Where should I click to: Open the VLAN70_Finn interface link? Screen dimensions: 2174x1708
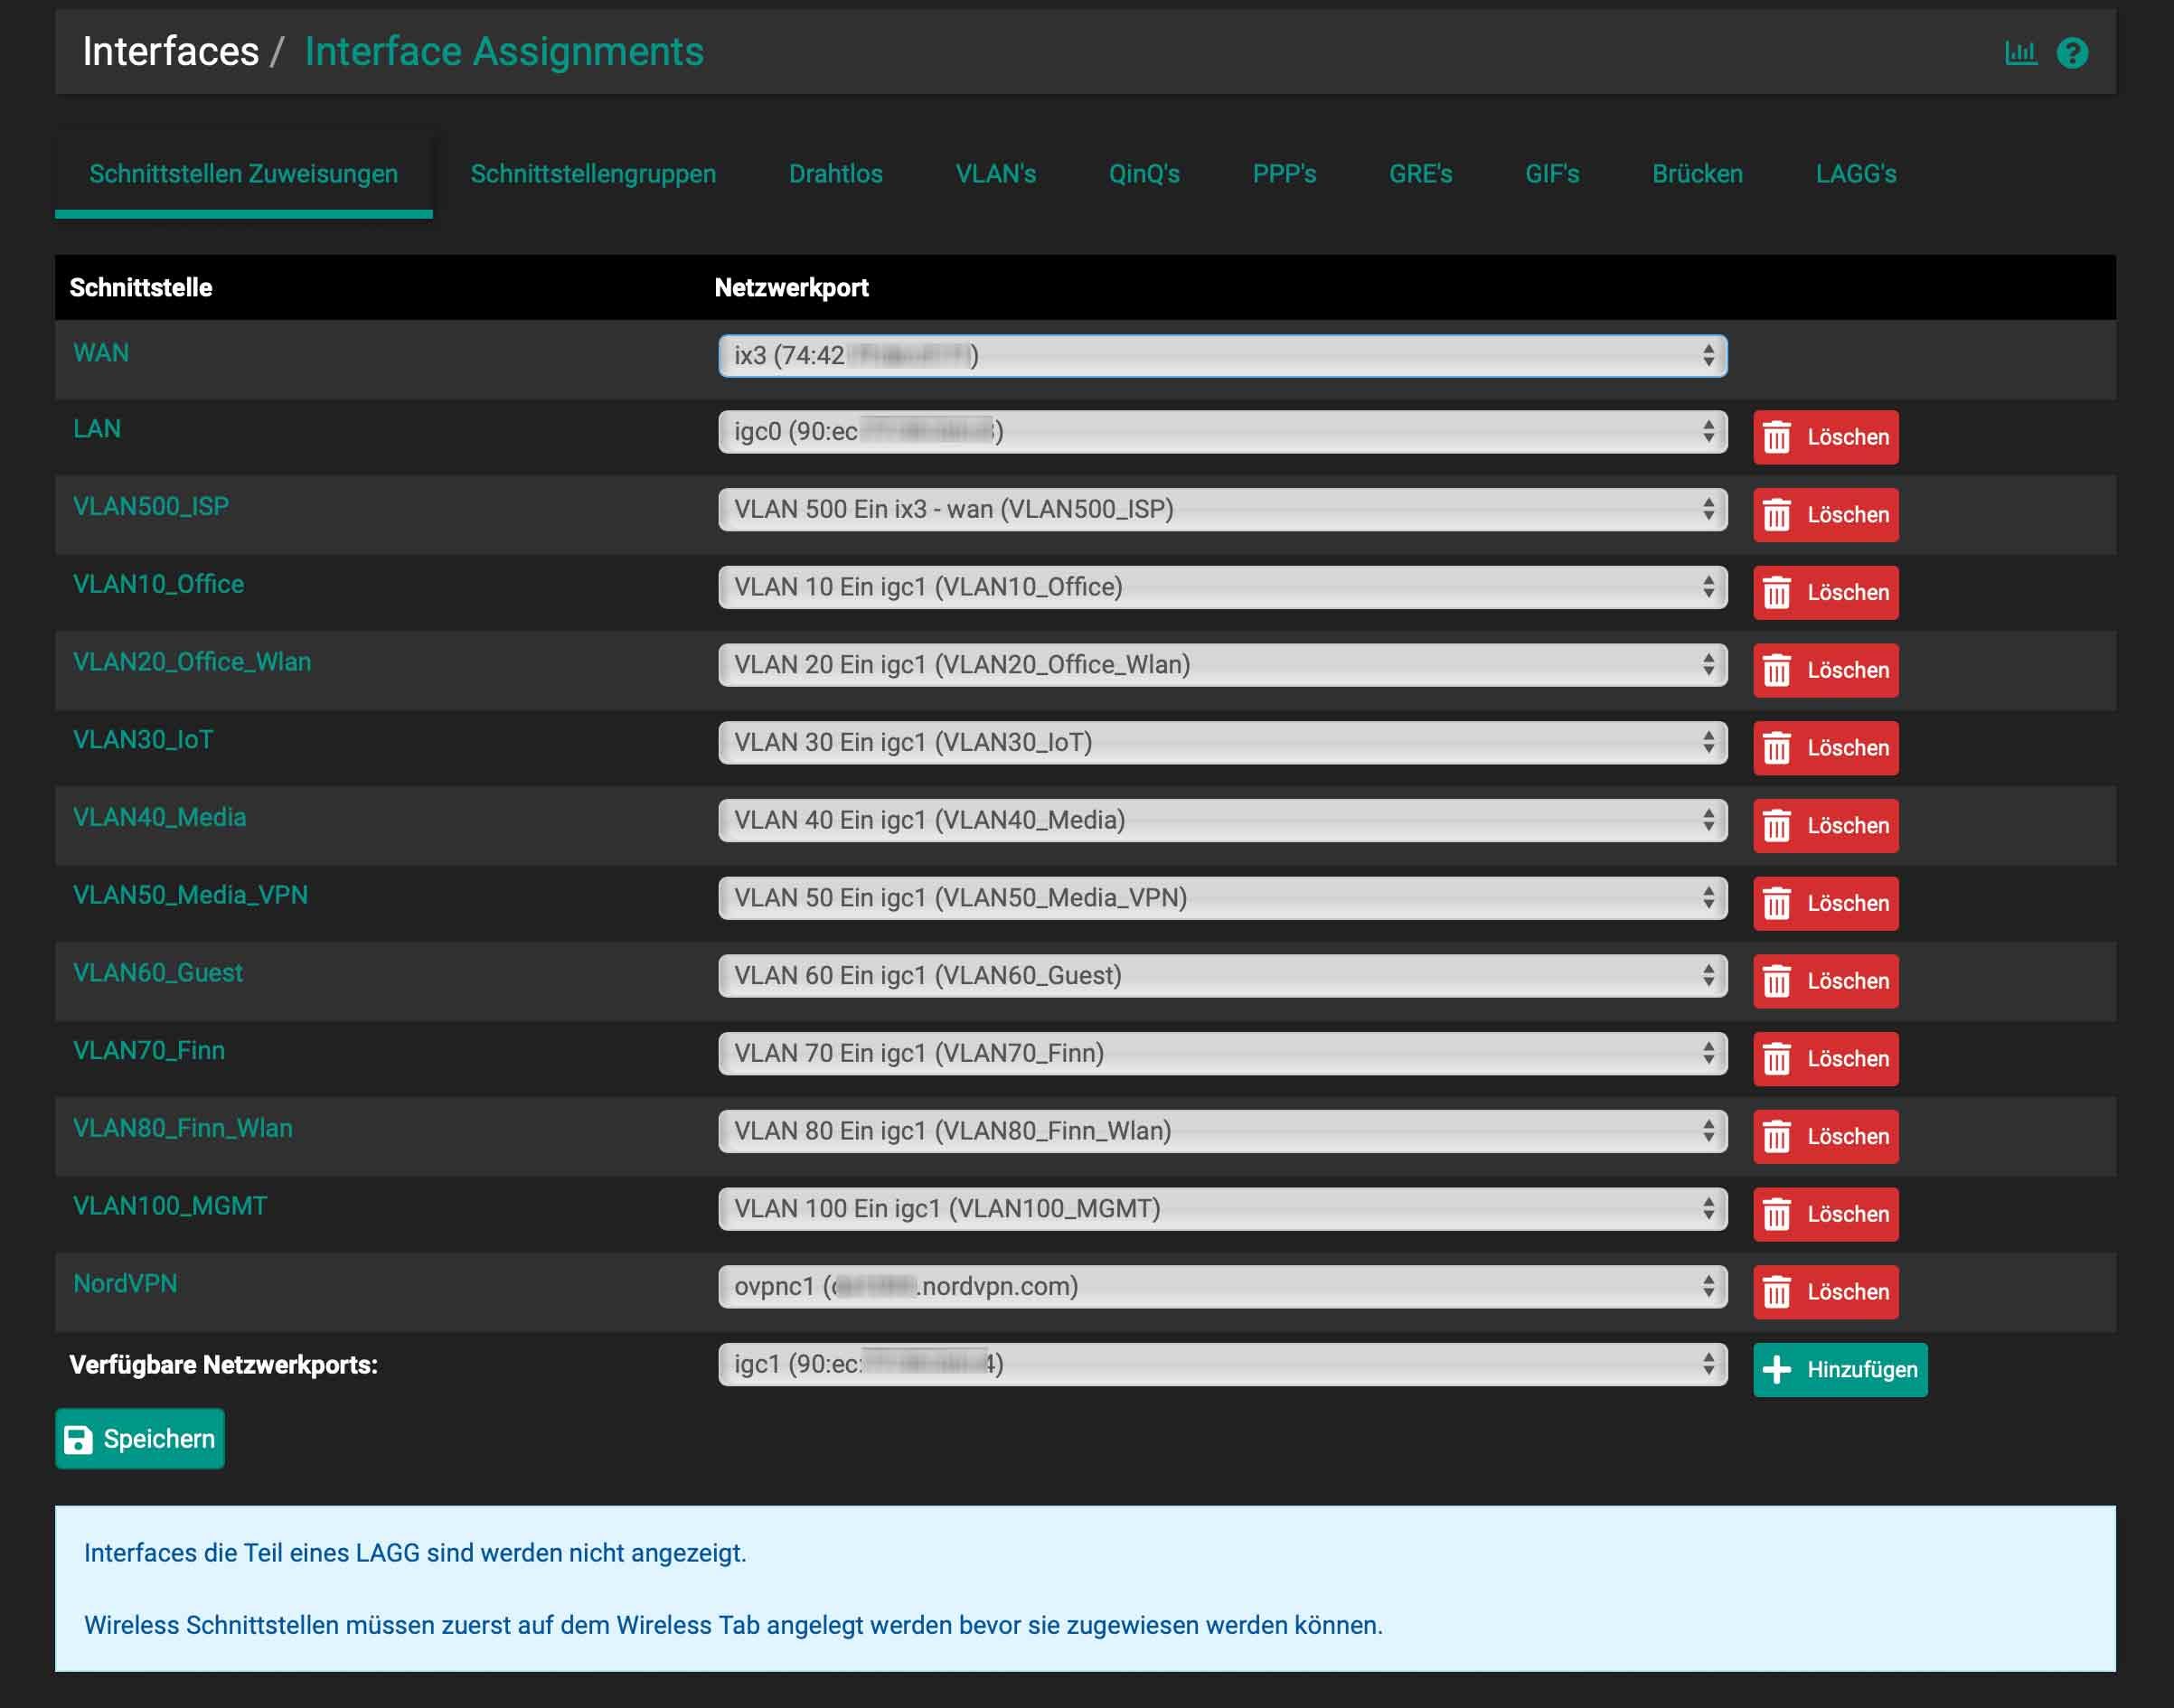point(149,1050)
